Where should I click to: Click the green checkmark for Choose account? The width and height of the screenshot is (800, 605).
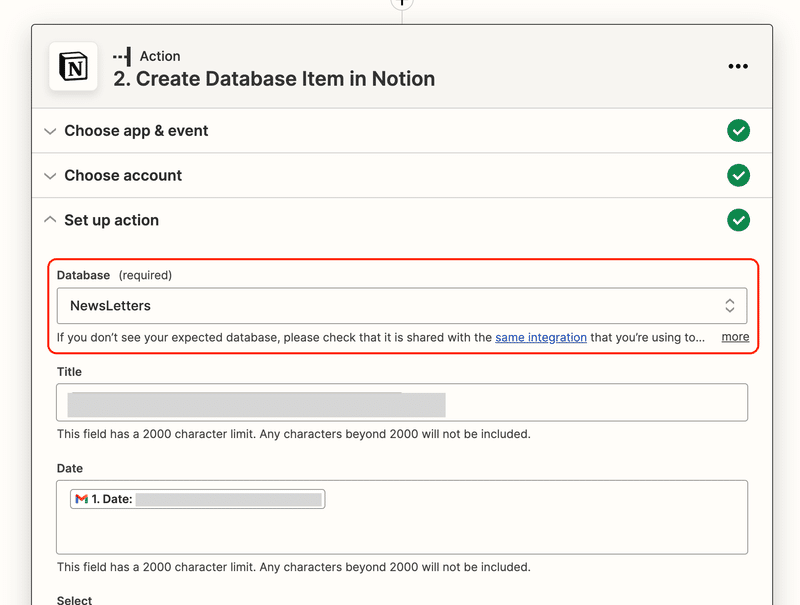pos(738,175)
